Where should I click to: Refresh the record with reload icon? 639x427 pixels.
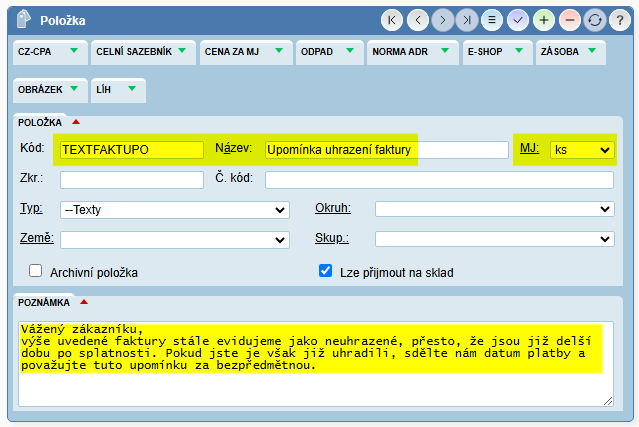595,19
